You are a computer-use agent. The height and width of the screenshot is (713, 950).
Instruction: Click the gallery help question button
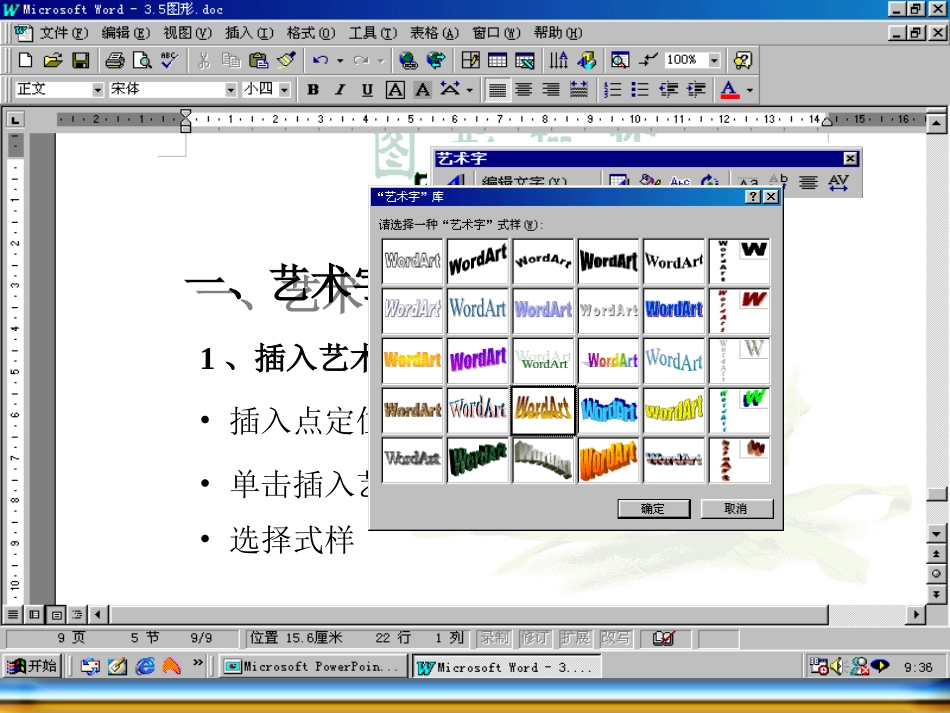(752, 196)
